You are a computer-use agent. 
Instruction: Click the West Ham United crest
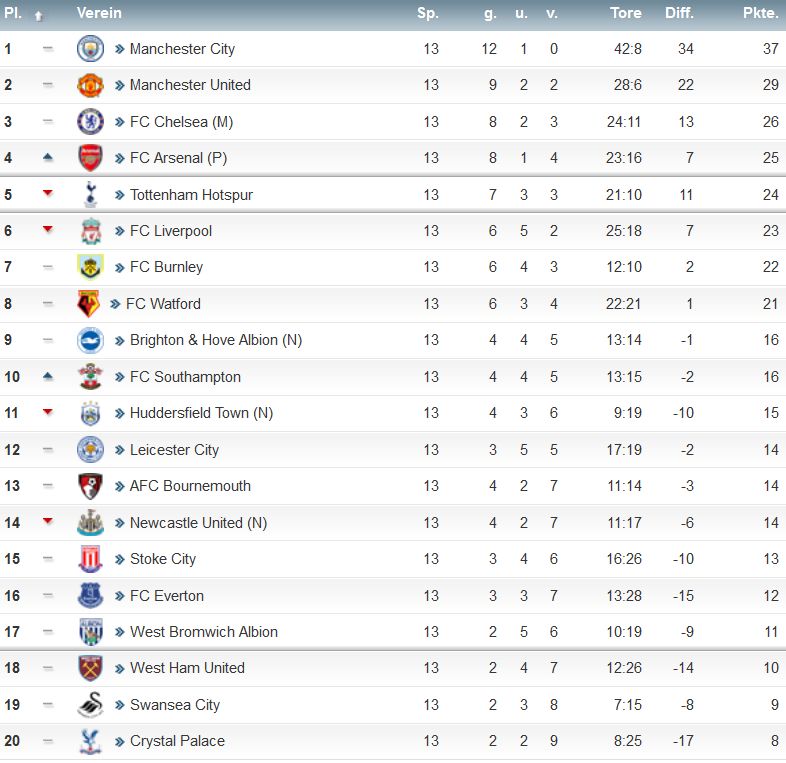click(x=90, y=668)
